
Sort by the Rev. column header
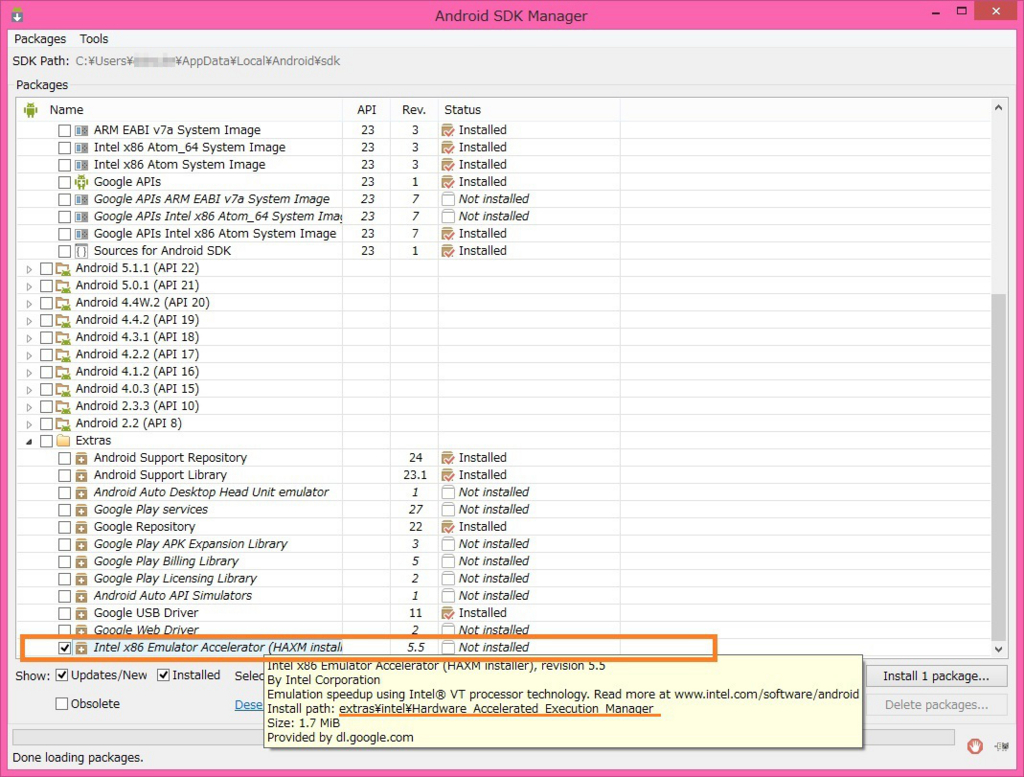point(414,110)
